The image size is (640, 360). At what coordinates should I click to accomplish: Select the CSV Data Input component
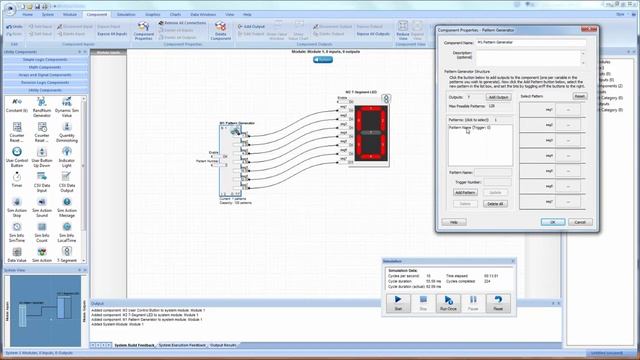coord(42,182)
